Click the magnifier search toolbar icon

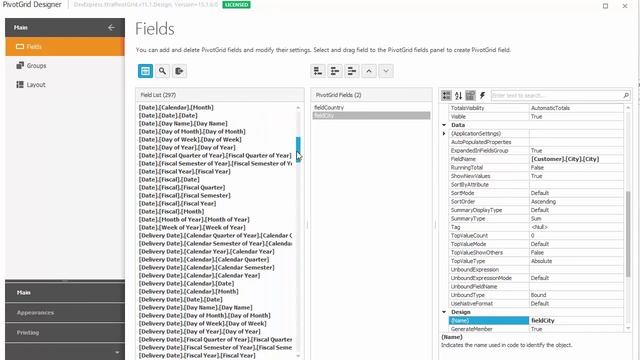point(162,71)
